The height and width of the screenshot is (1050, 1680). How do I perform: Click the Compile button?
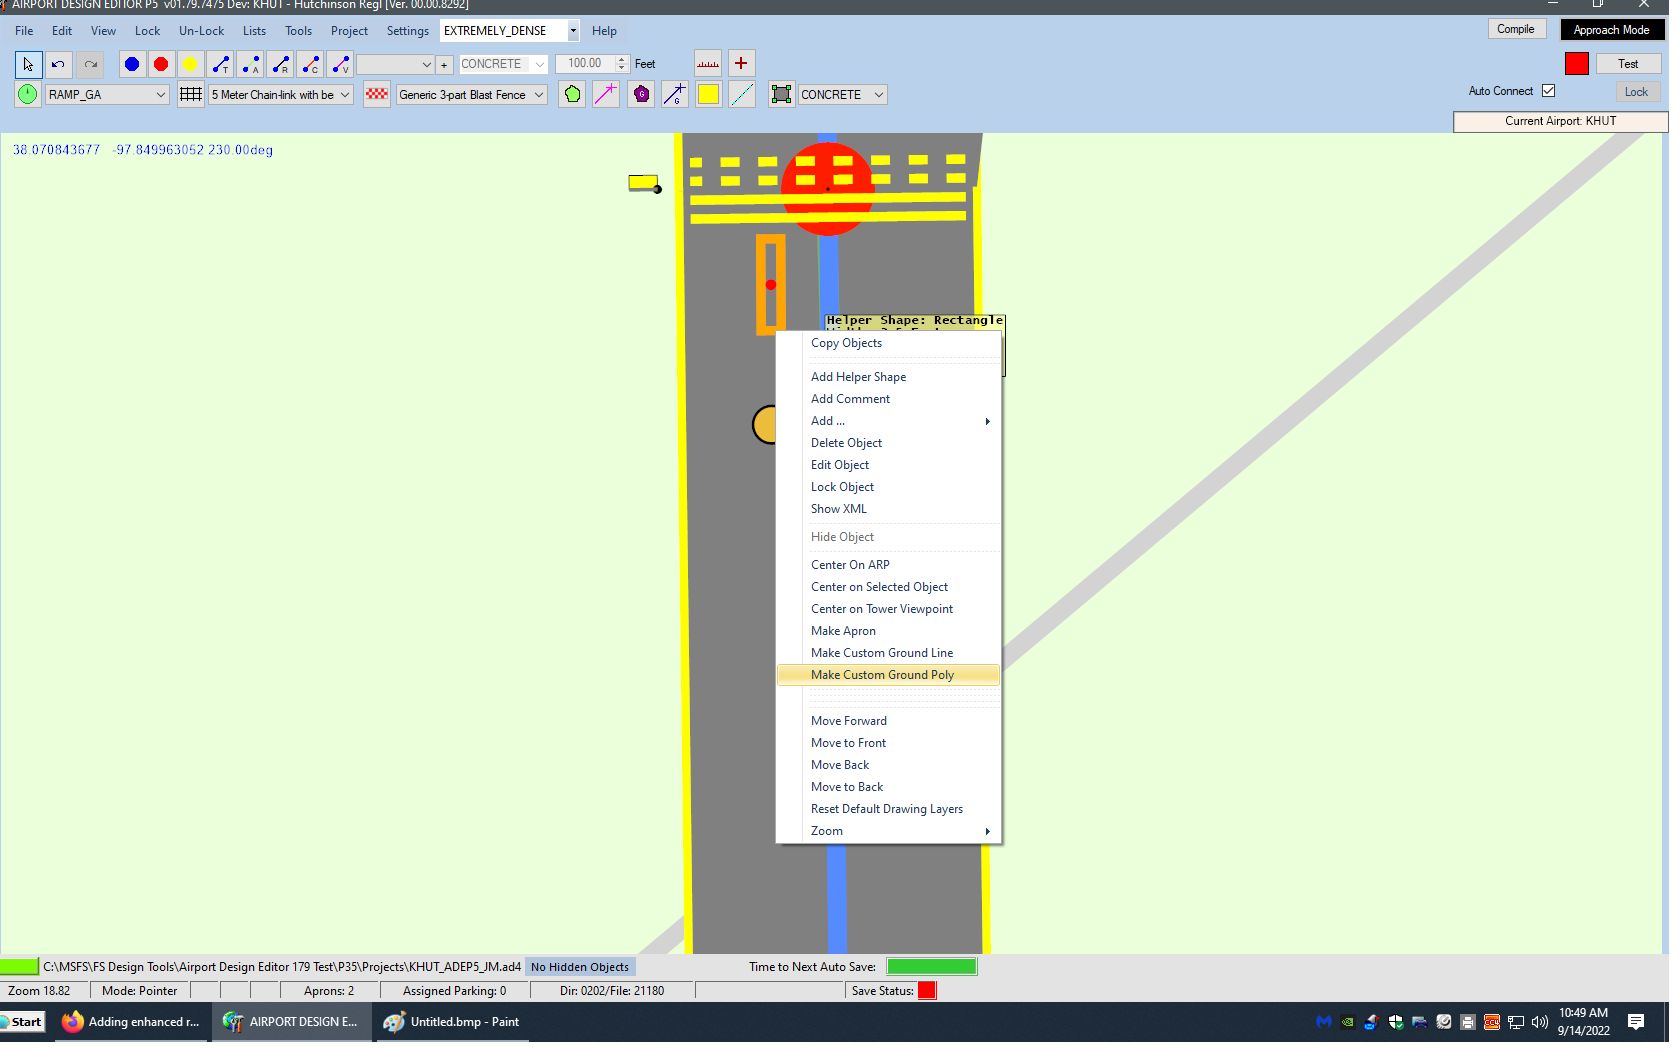click(1517, 29)
